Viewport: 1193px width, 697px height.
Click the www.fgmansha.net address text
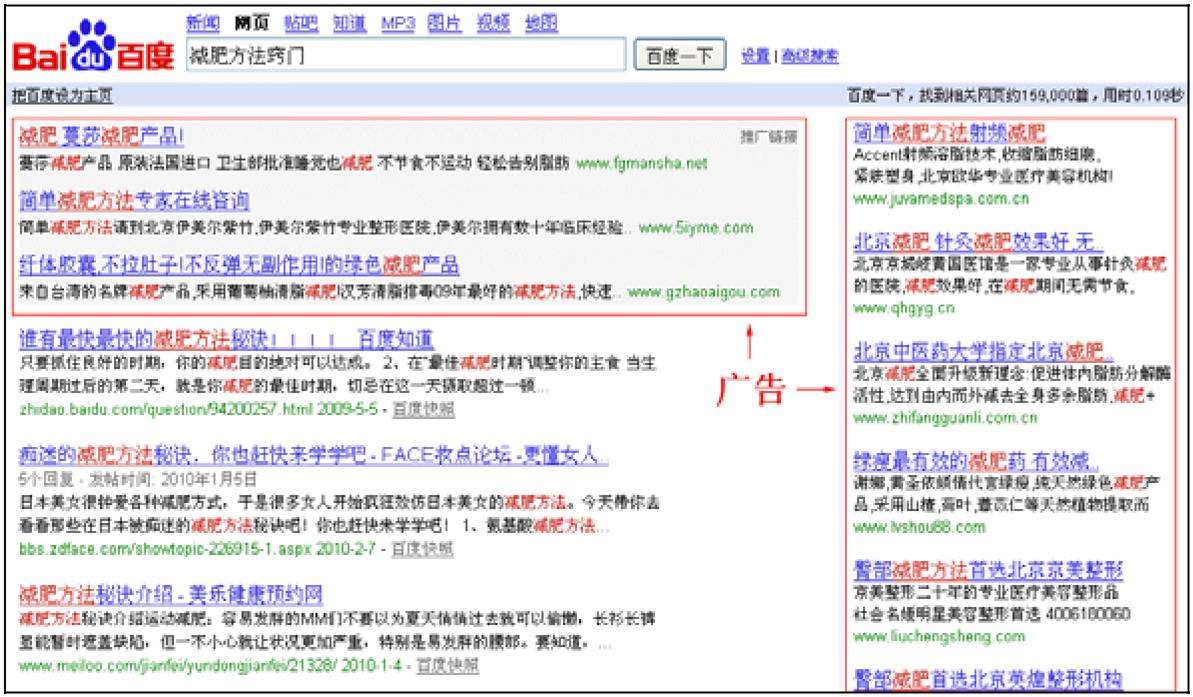pos(642,163)
